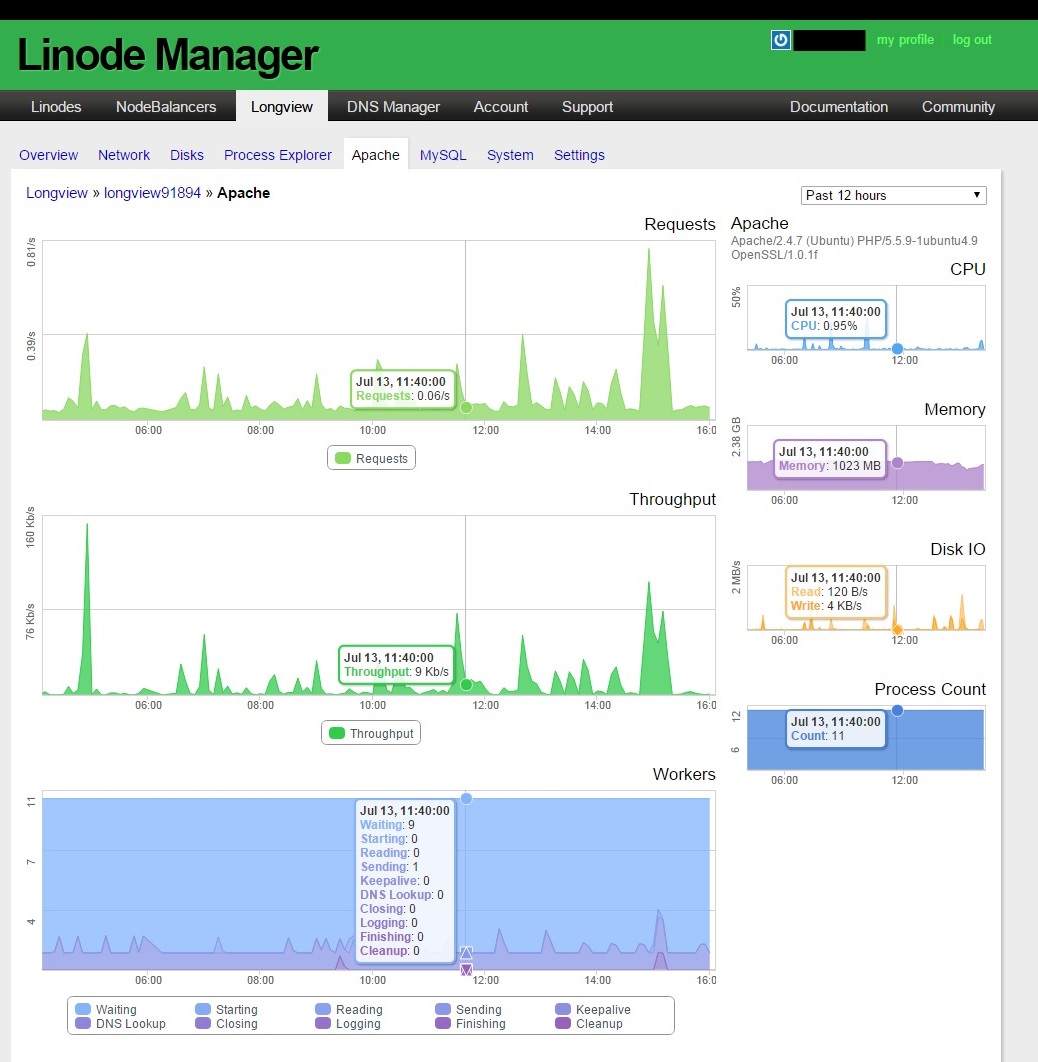This screenshot has width=1038, height=1062.
Task: Toggle the DNS Lookup legend entry
Action: (121, 1023)
